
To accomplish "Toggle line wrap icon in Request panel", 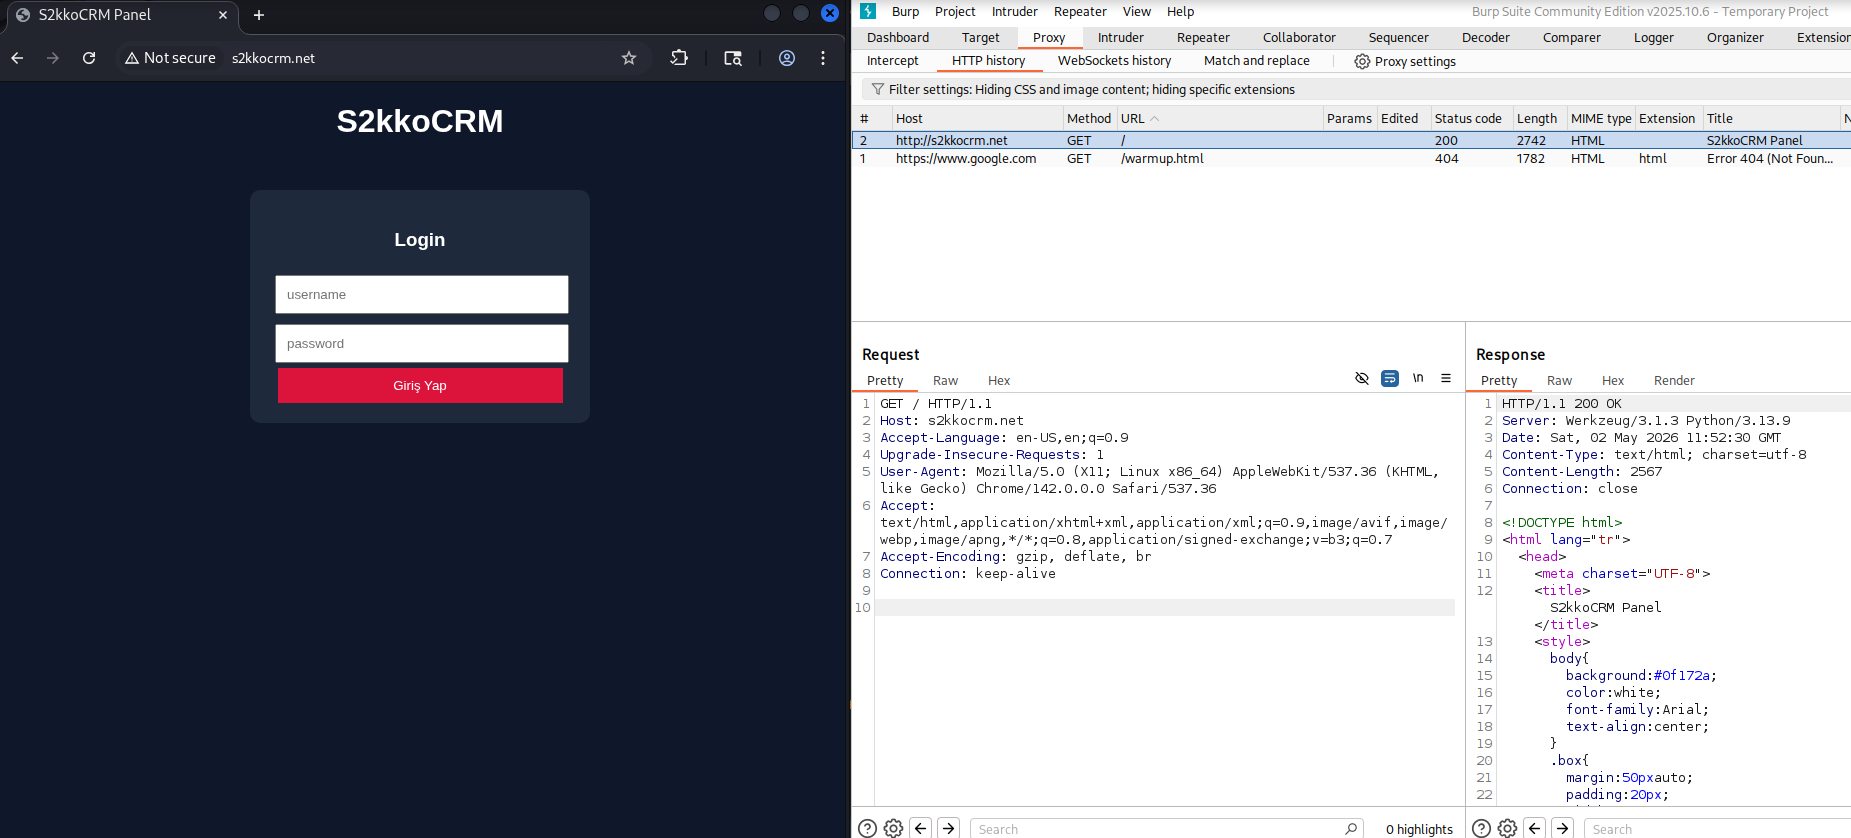I will tap(1390, 378).
